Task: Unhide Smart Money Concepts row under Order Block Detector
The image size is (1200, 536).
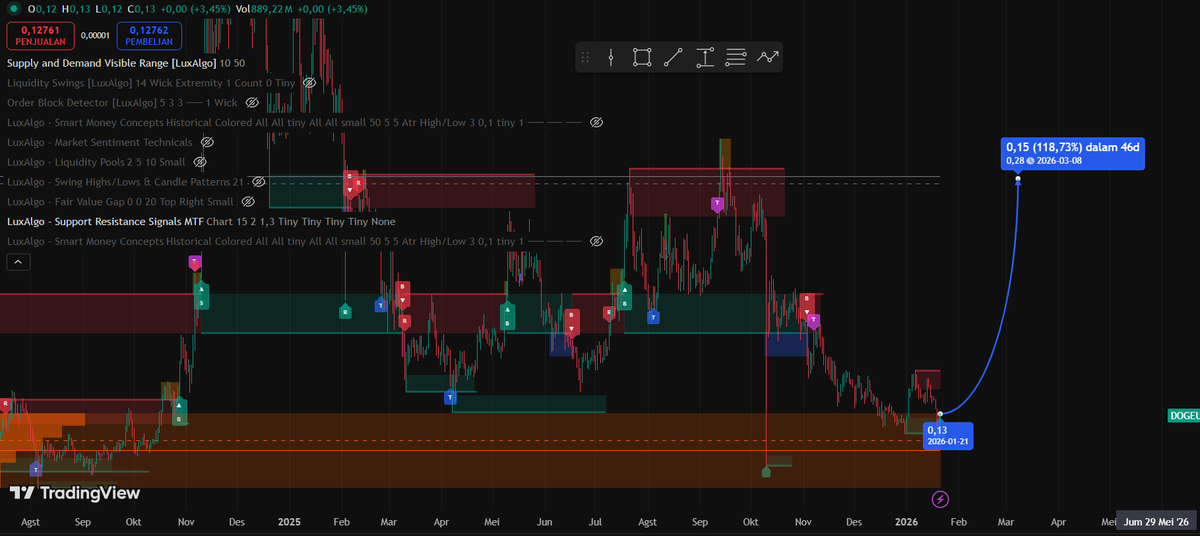Action: click(596, 122)
